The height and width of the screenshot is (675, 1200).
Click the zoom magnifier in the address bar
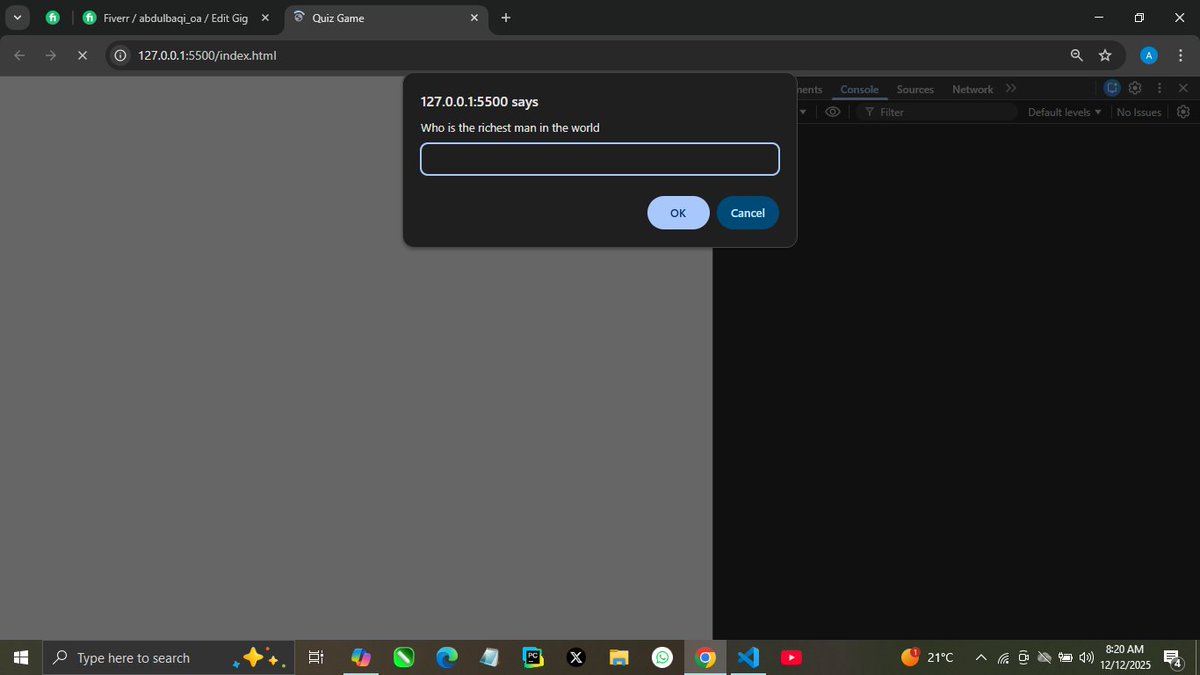click(1076, 55)
